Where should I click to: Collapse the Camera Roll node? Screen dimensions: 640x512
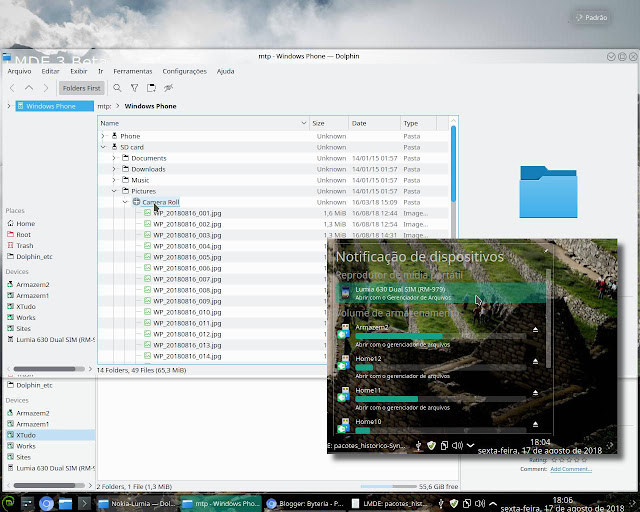tap(125, 202)
